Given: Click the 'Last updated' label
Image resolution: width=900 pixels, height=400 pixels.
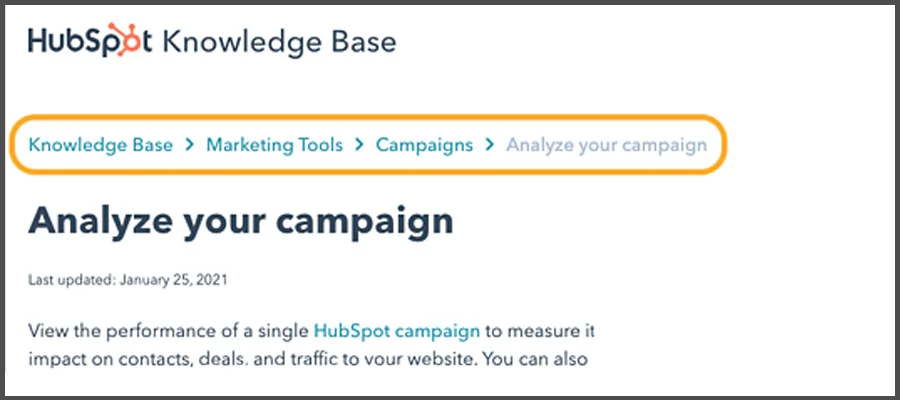Looking at the screenshot, I should [x=71, y=280].
